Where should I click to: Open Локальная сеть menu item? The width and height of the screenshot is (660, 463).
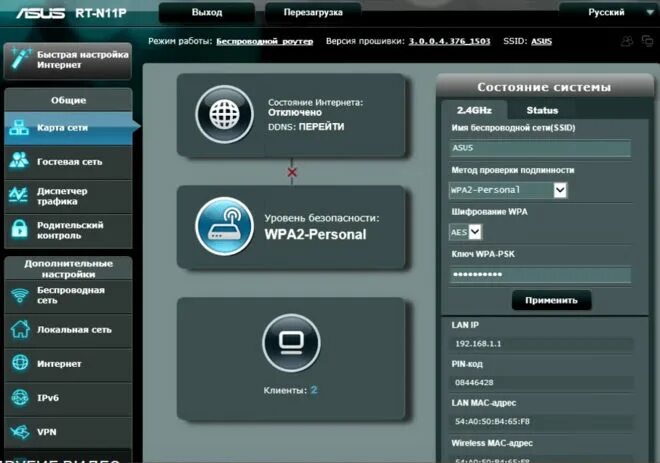pyautogui.click(x=68, y=330)
